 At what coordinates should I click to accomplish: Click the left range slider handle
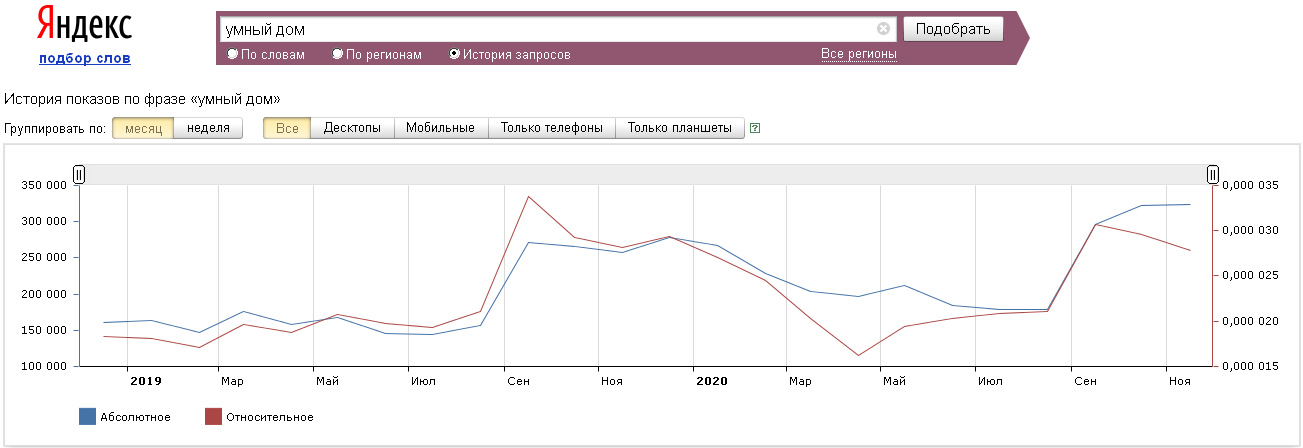79,175
